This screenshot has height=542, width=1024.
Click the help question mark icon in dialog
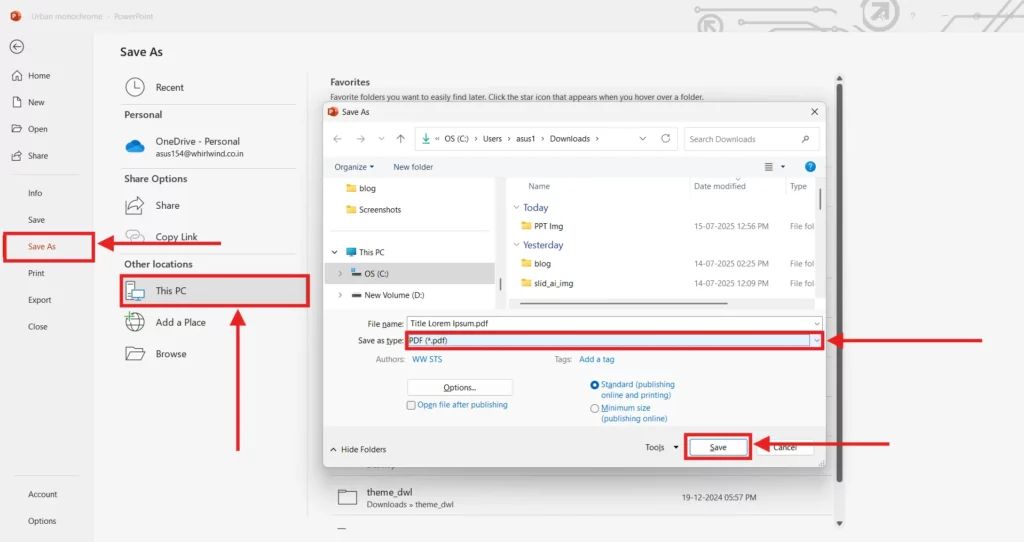810,167
